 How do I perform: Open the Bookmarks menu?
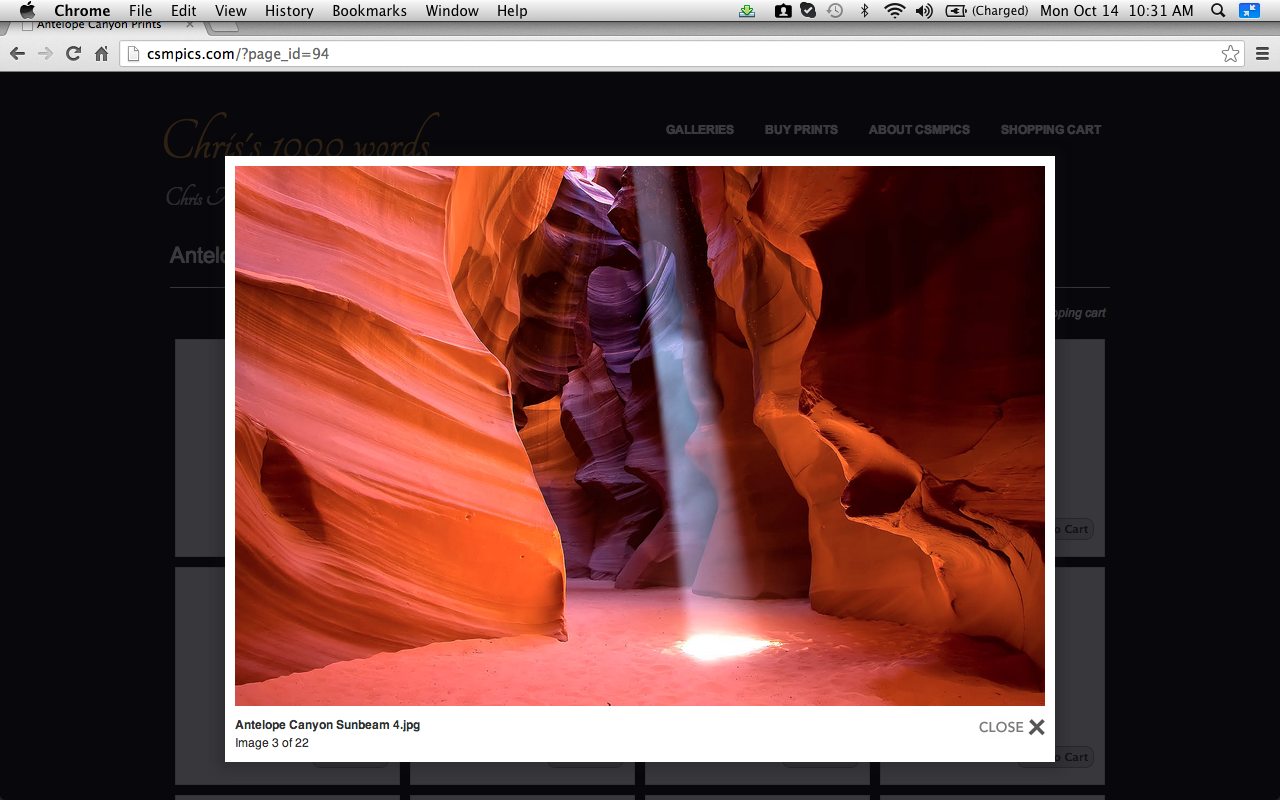pos(369,10)
